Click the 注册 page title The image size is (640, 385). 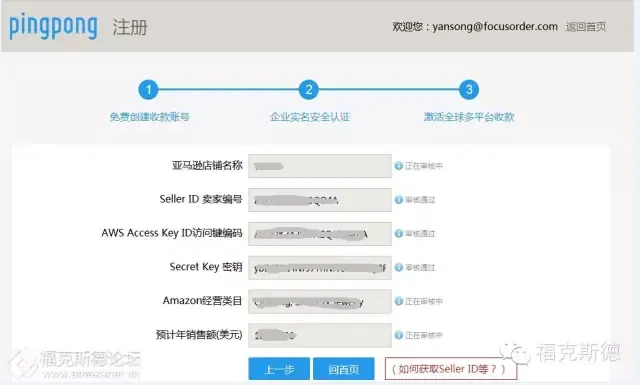[130, 27]
